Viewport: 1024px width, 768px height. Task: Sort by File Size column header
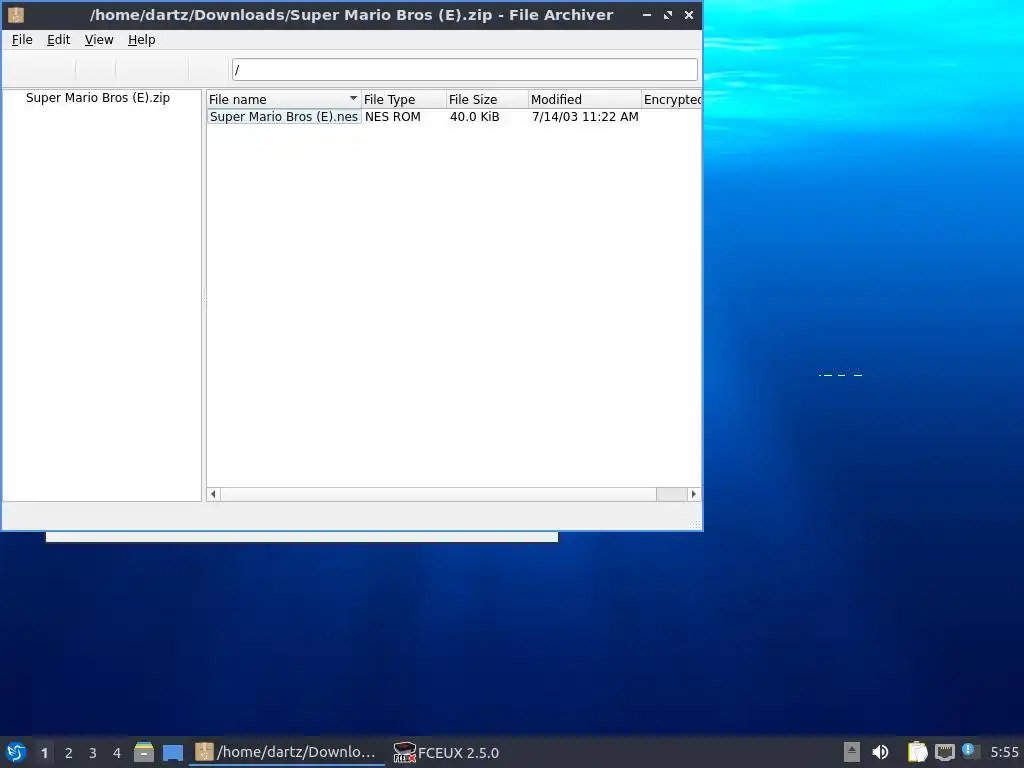click(487, 99)
